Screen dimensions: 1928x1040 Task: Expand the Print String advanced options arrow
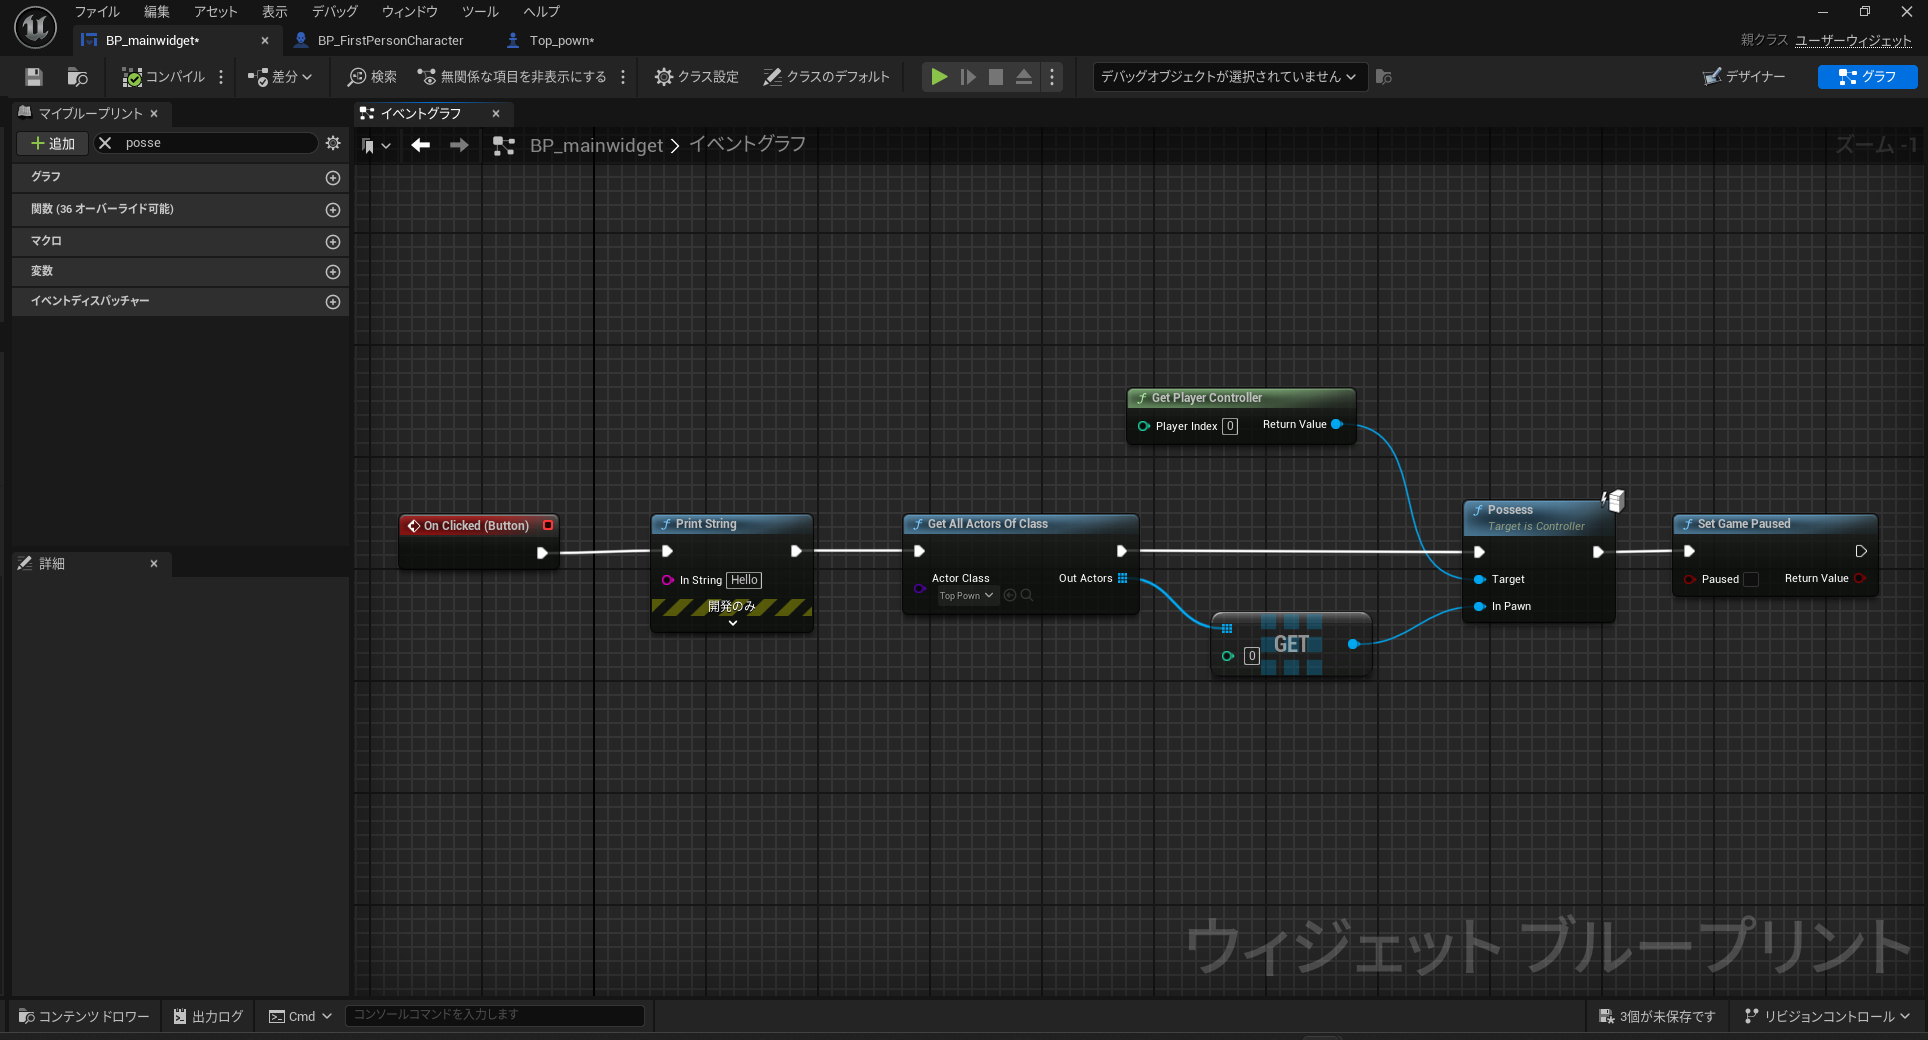(733, 623)
